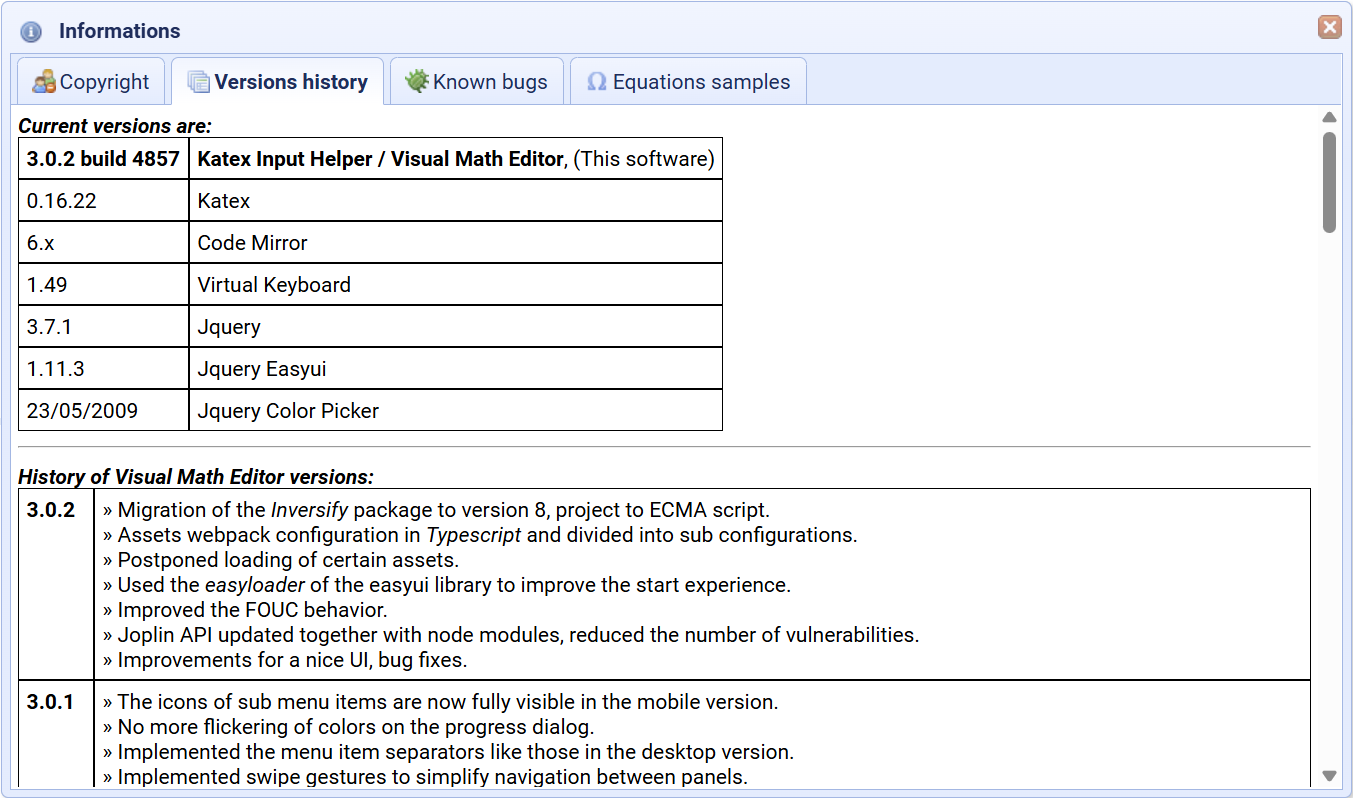Click the '1.49' version cell
Screen dimensions: 1353x798
pos(104,285)
